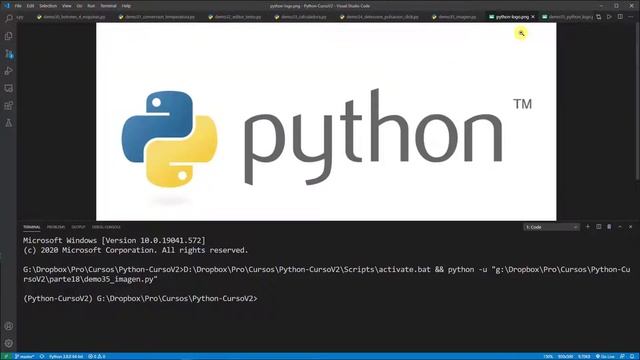Open the terminal selector dropdown '1: Code'
The height and width of the screenshot is (360, 640).
tap(551, 227)
